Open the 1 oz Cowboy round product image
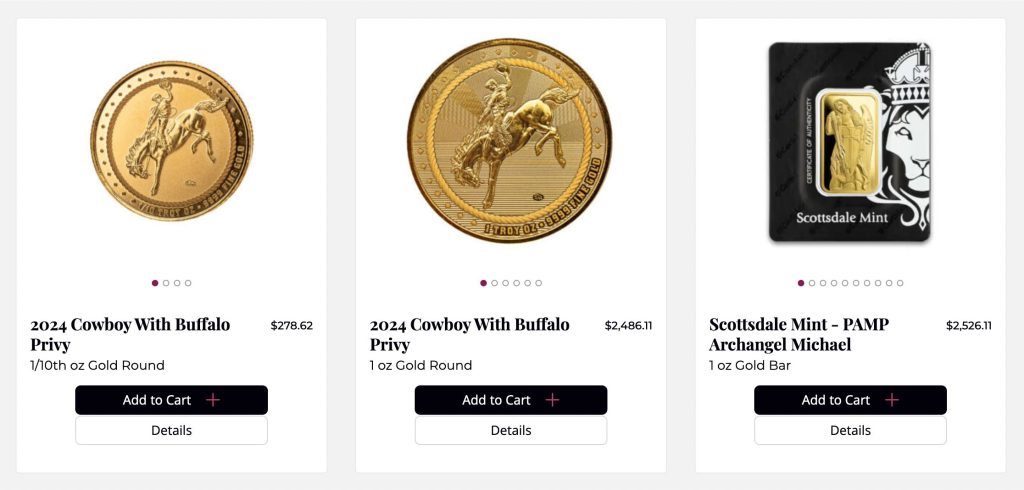Screen dimensions: 1024x490 510,141
